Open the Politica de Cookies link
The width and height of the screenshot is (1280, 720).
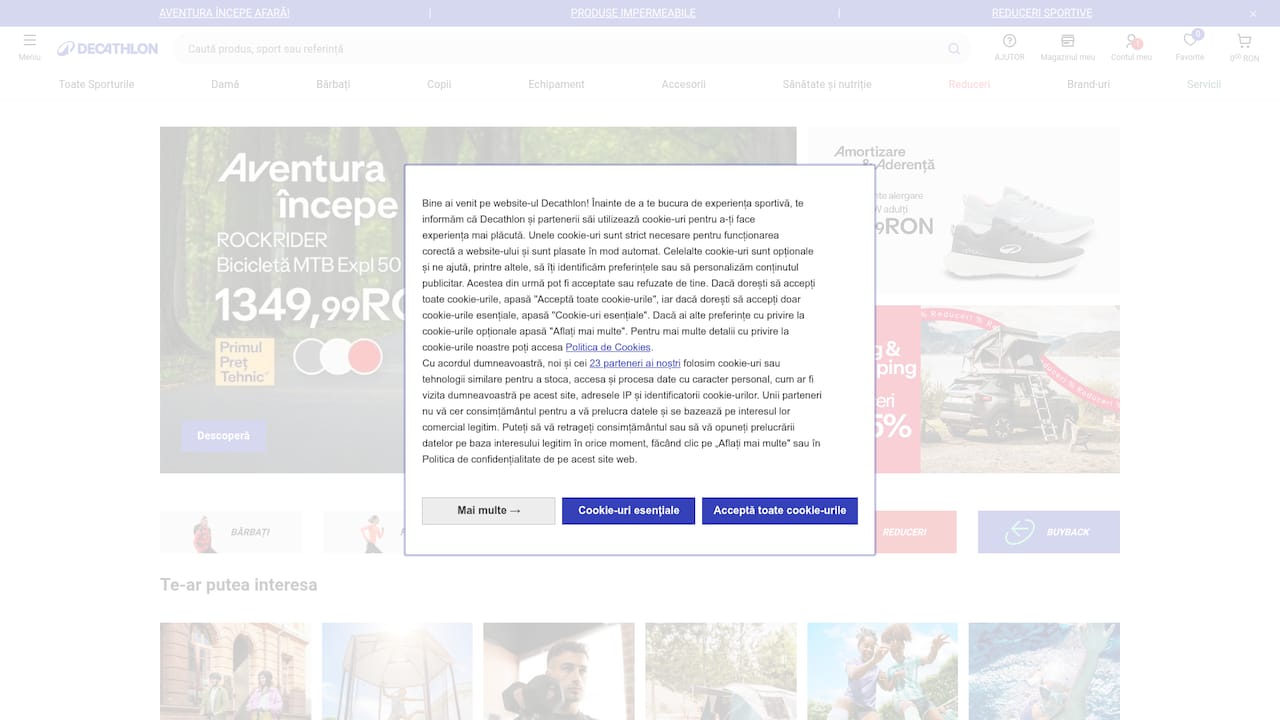coord(608,347)
